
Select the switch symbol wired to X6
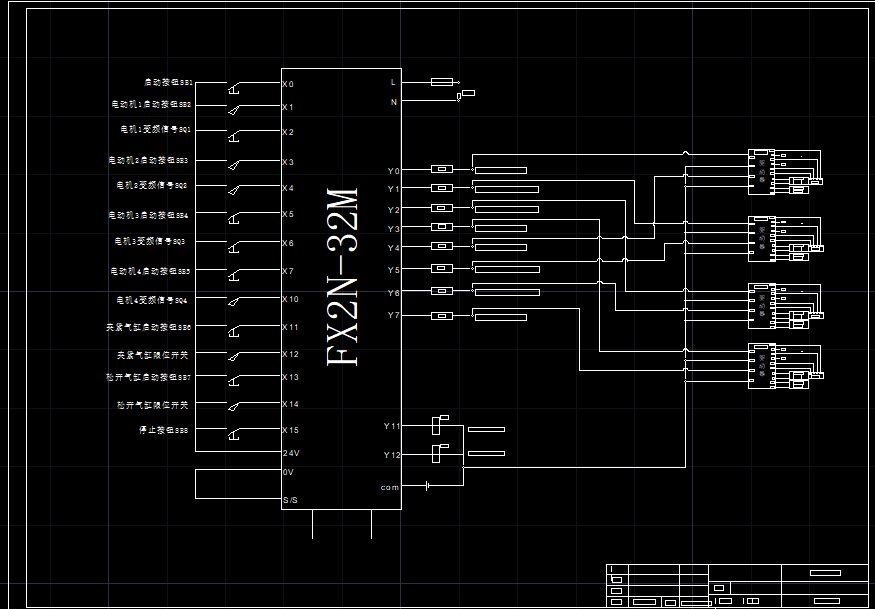coord(234,247)
